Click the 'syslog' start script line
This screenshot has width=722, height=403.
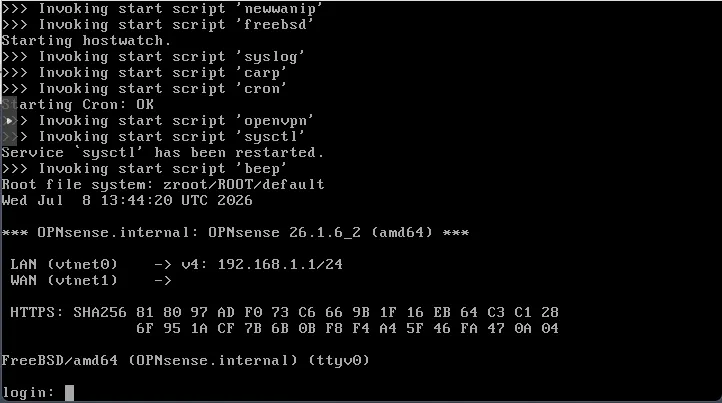[153, 57]
